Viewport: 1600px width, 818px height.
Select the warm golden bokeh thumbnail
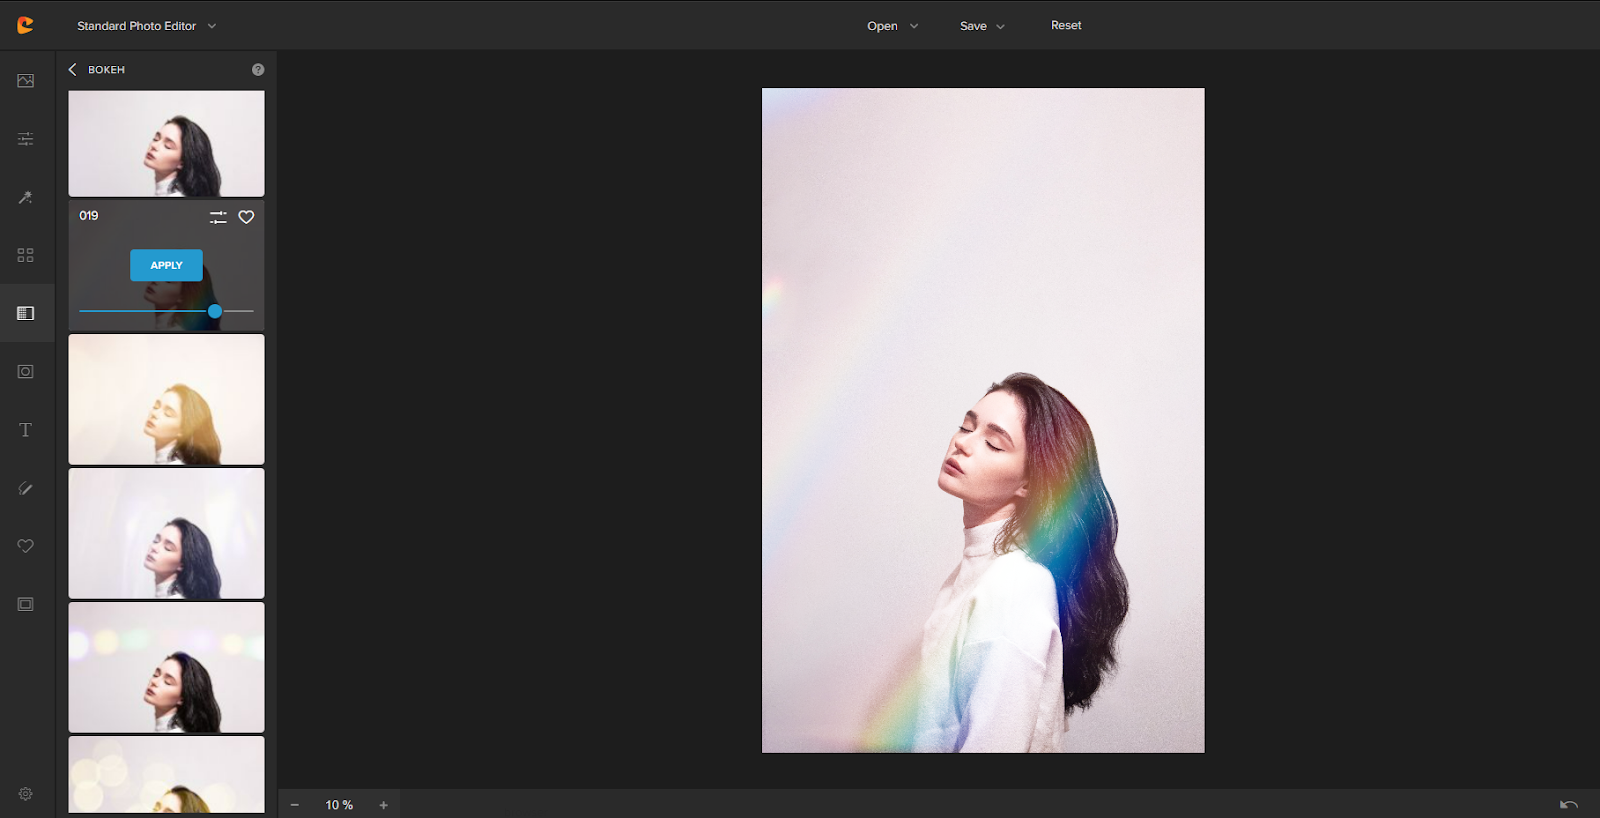pos(166,399)
